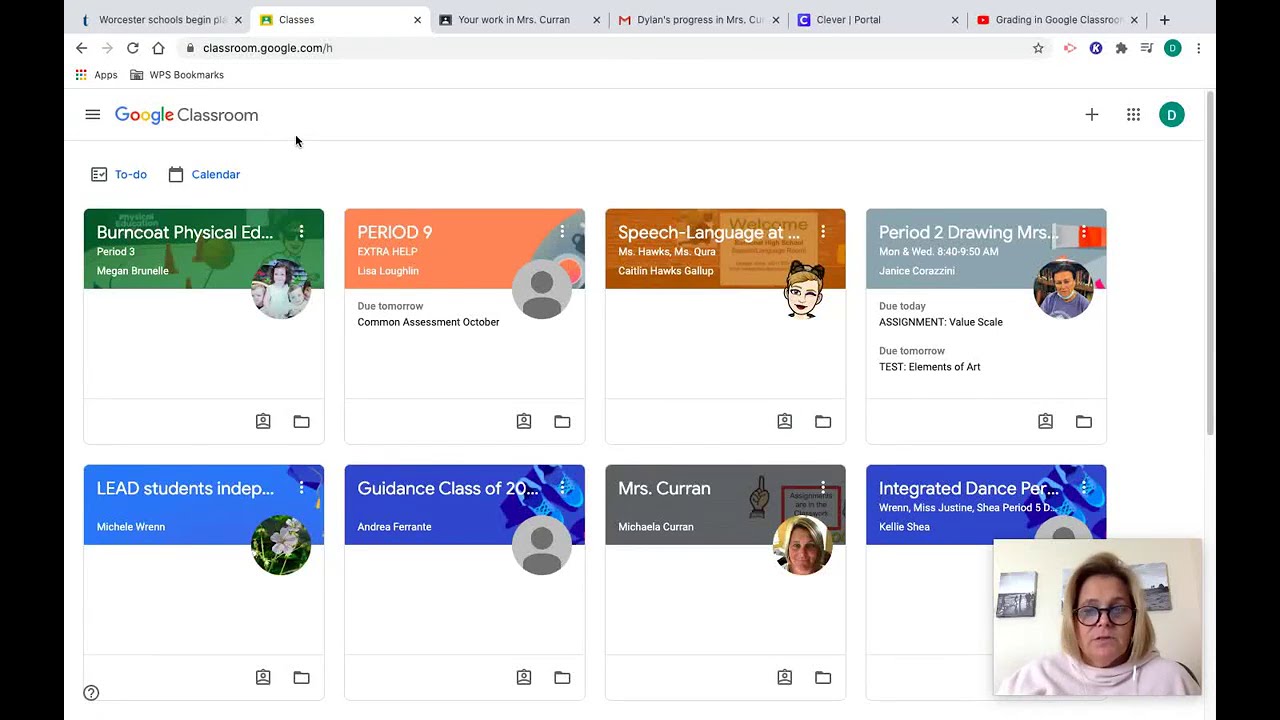1280x720 pixels.
Task: Open the main hamburger menu
Action: [93, 115]
